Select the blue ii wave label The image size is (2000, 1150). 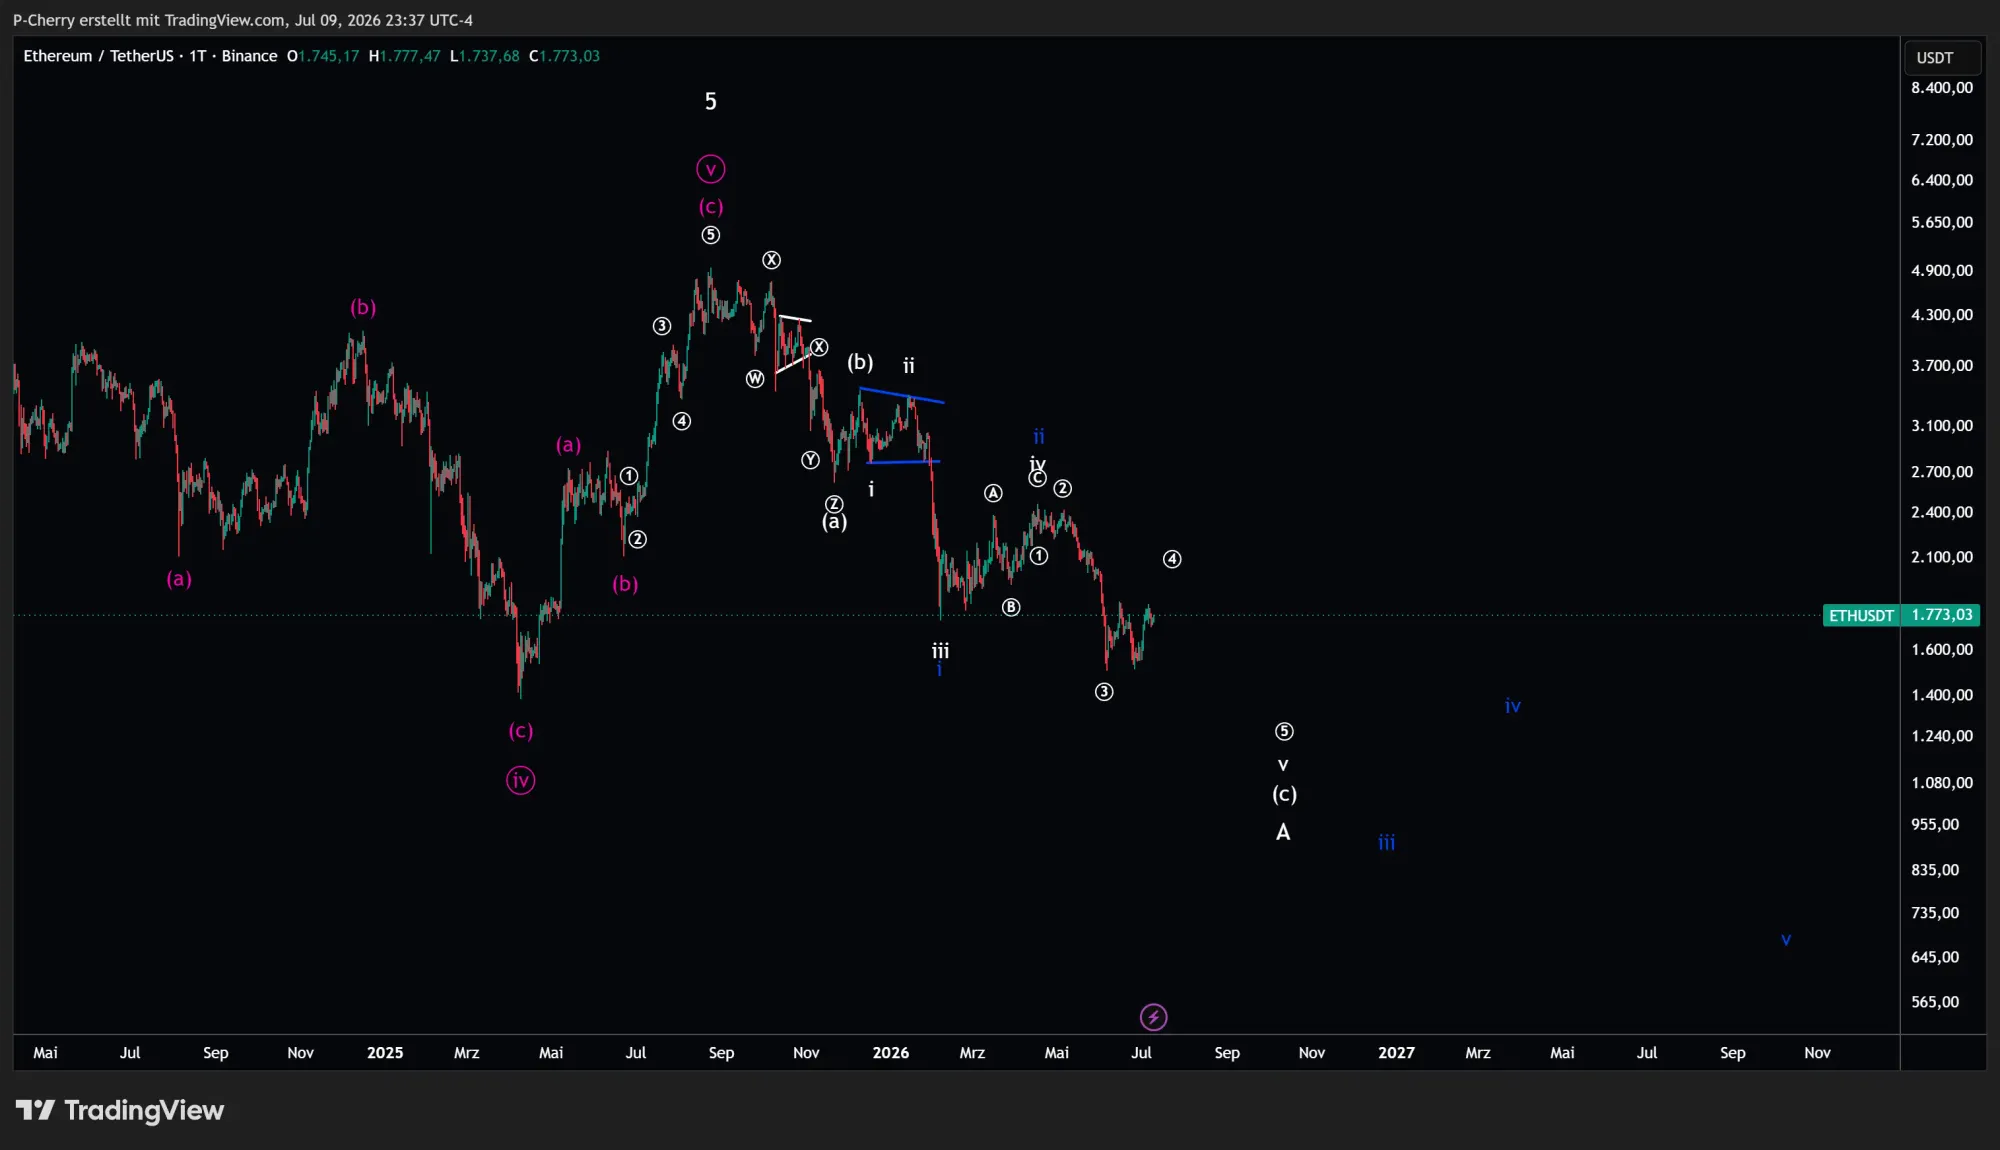[x=1038, y=436]
